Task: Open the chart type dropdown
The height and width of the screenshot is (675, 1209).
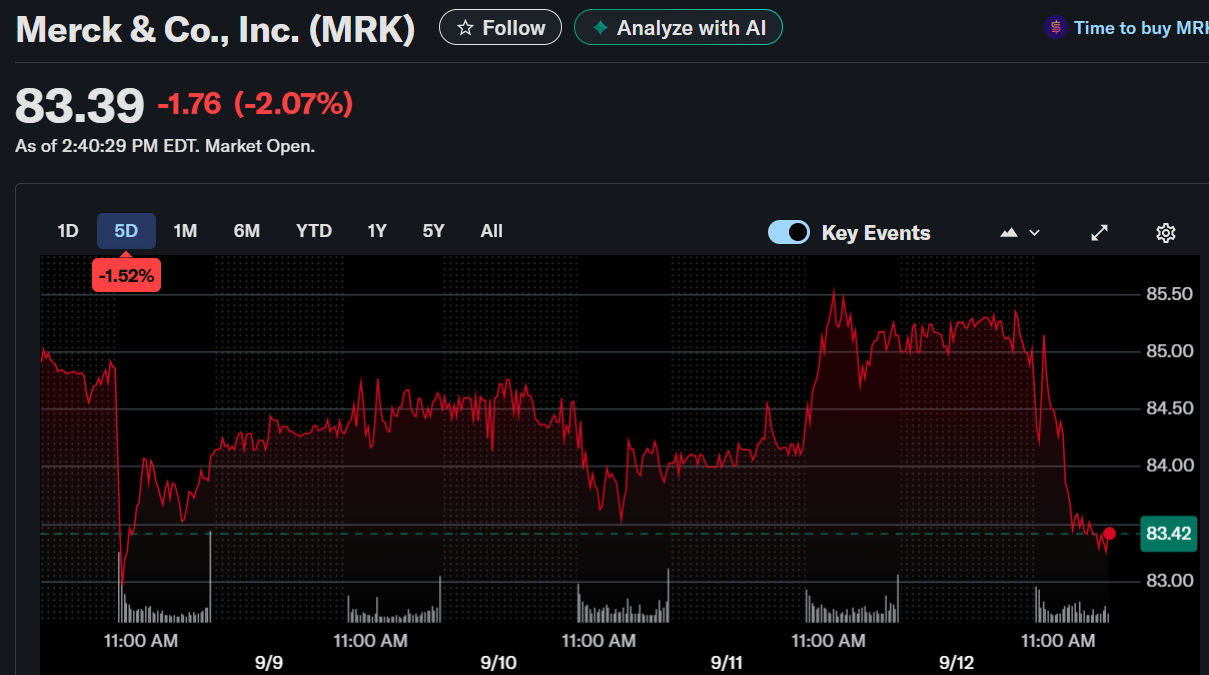Action: click(x=1020, y=232)
